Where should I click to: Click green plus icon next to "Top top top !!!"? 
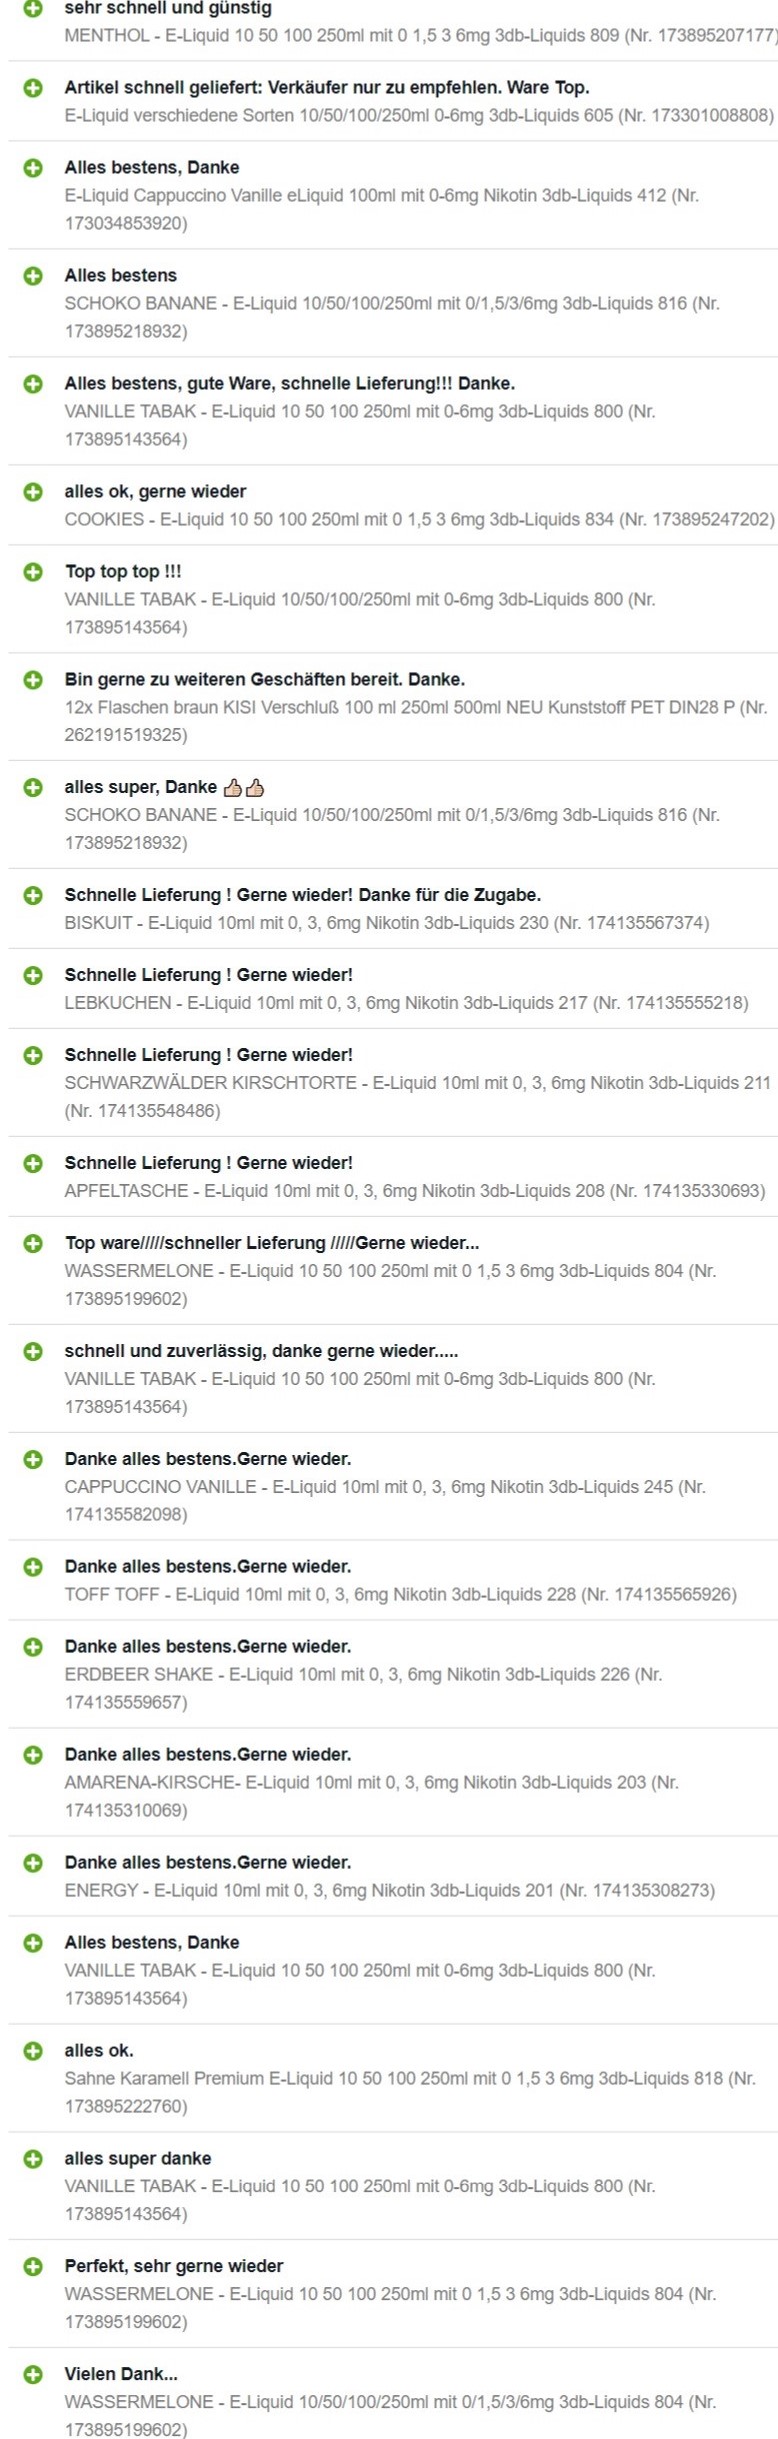[33, 572]
